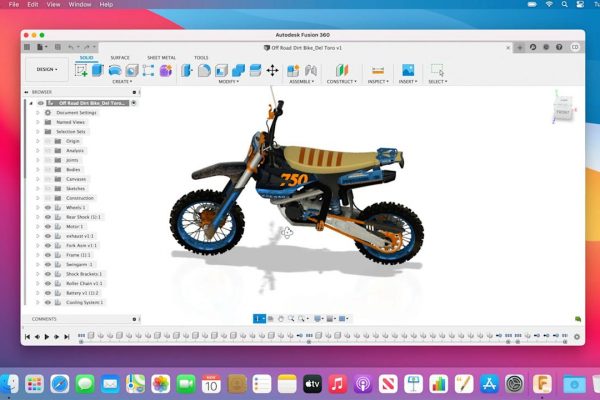
Task: Select the Create Sketch tool
Action: tap(81, 70)
